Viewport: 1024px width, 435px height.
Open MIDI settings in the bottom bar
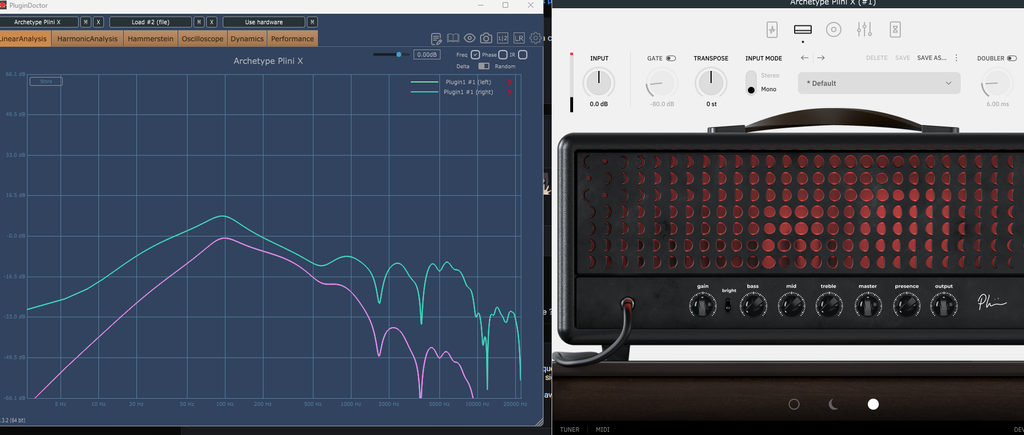603,429
